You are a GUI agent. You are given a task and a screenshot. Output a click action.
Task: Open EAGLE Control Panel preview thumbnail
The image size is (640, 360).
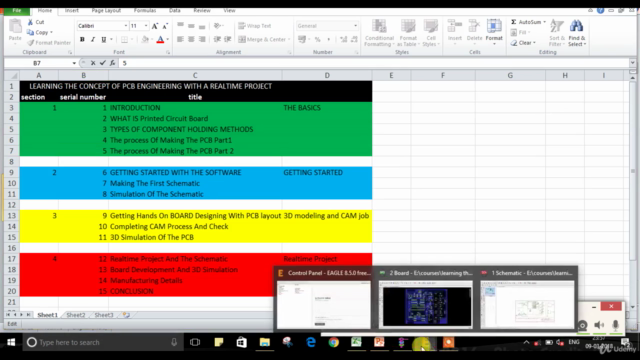(324, 304)
